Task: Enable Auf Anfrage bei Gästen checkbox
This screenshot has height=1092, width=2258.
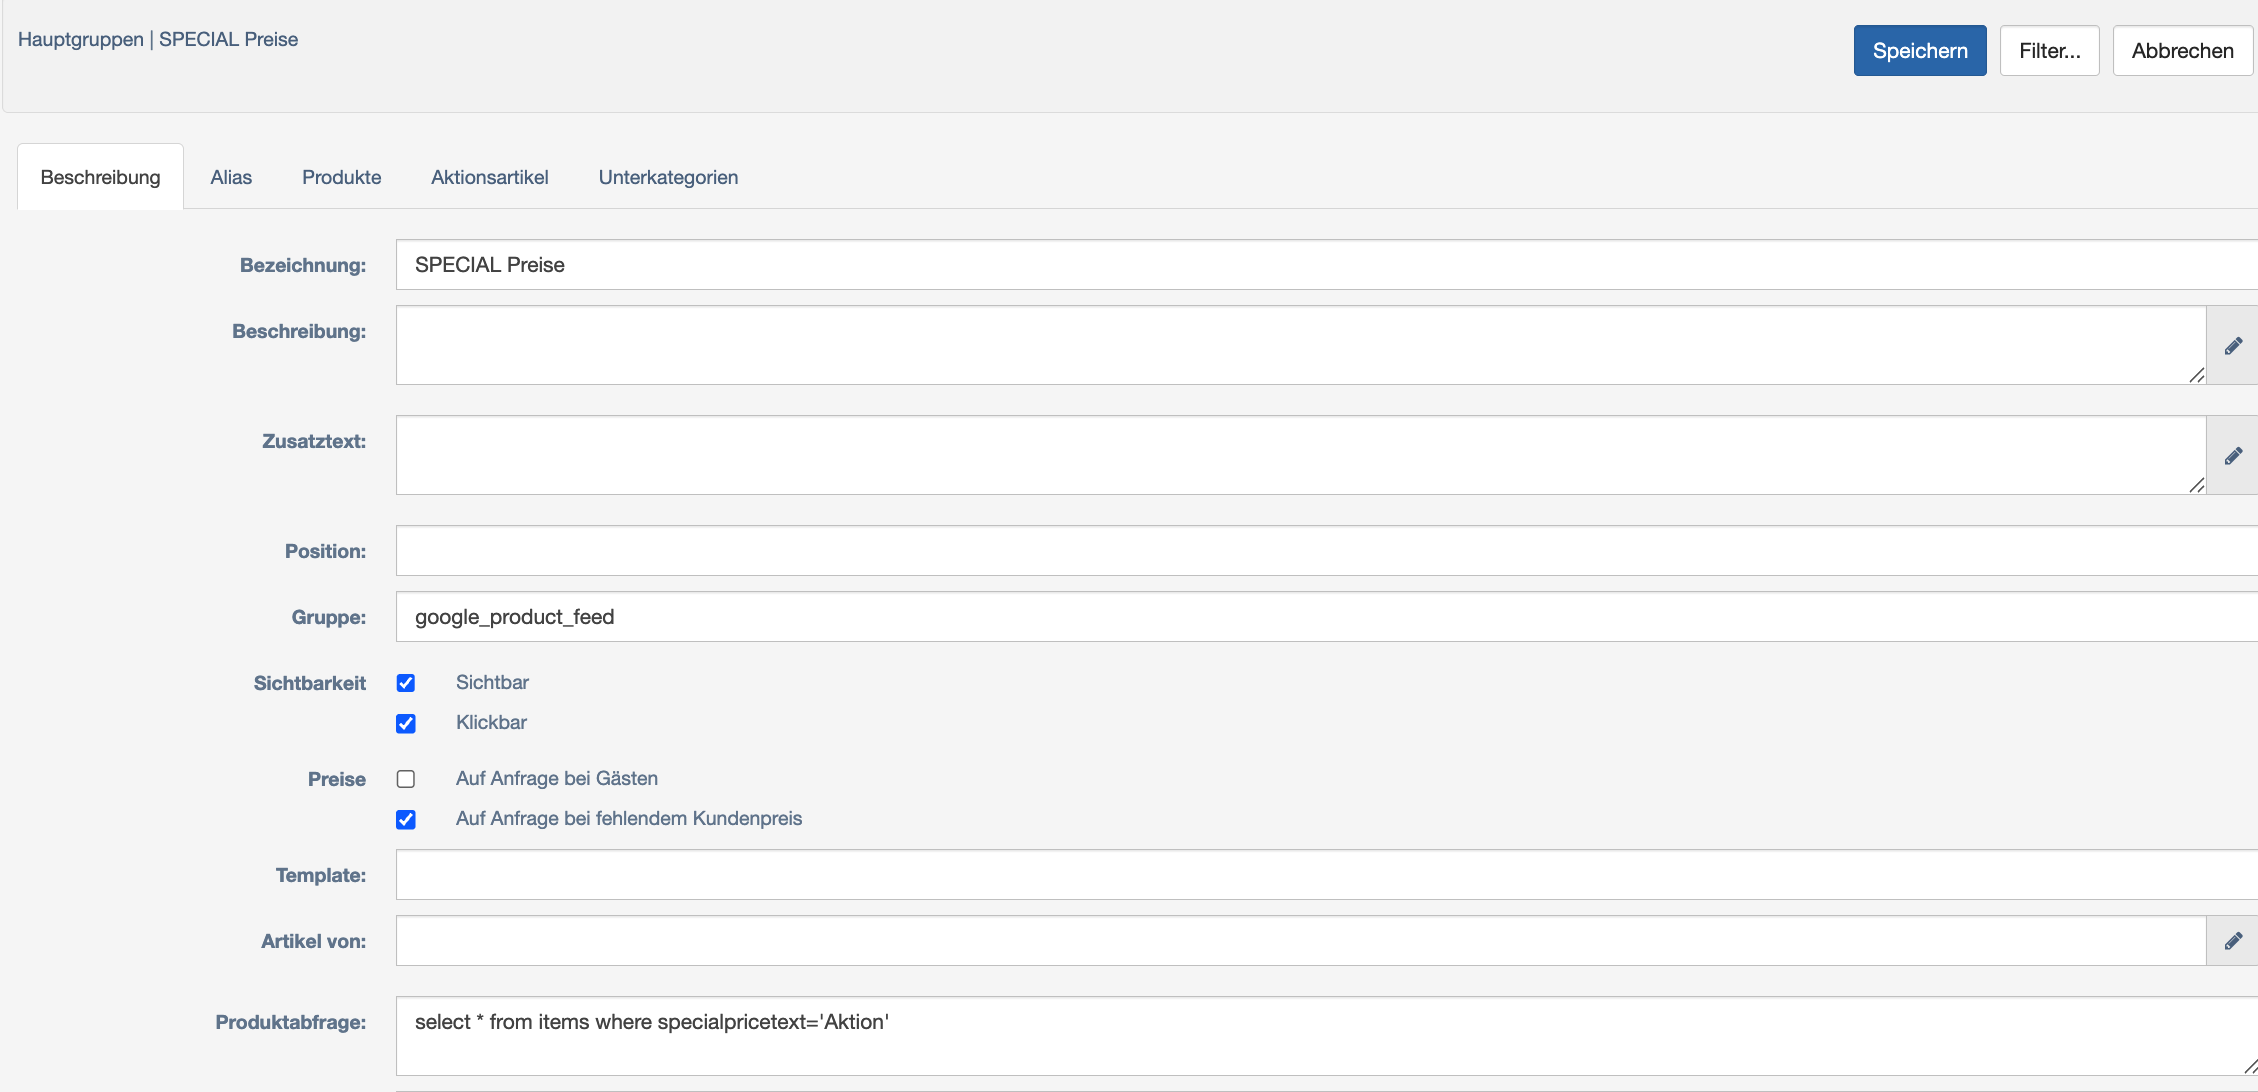Action: tap(406, 779)
